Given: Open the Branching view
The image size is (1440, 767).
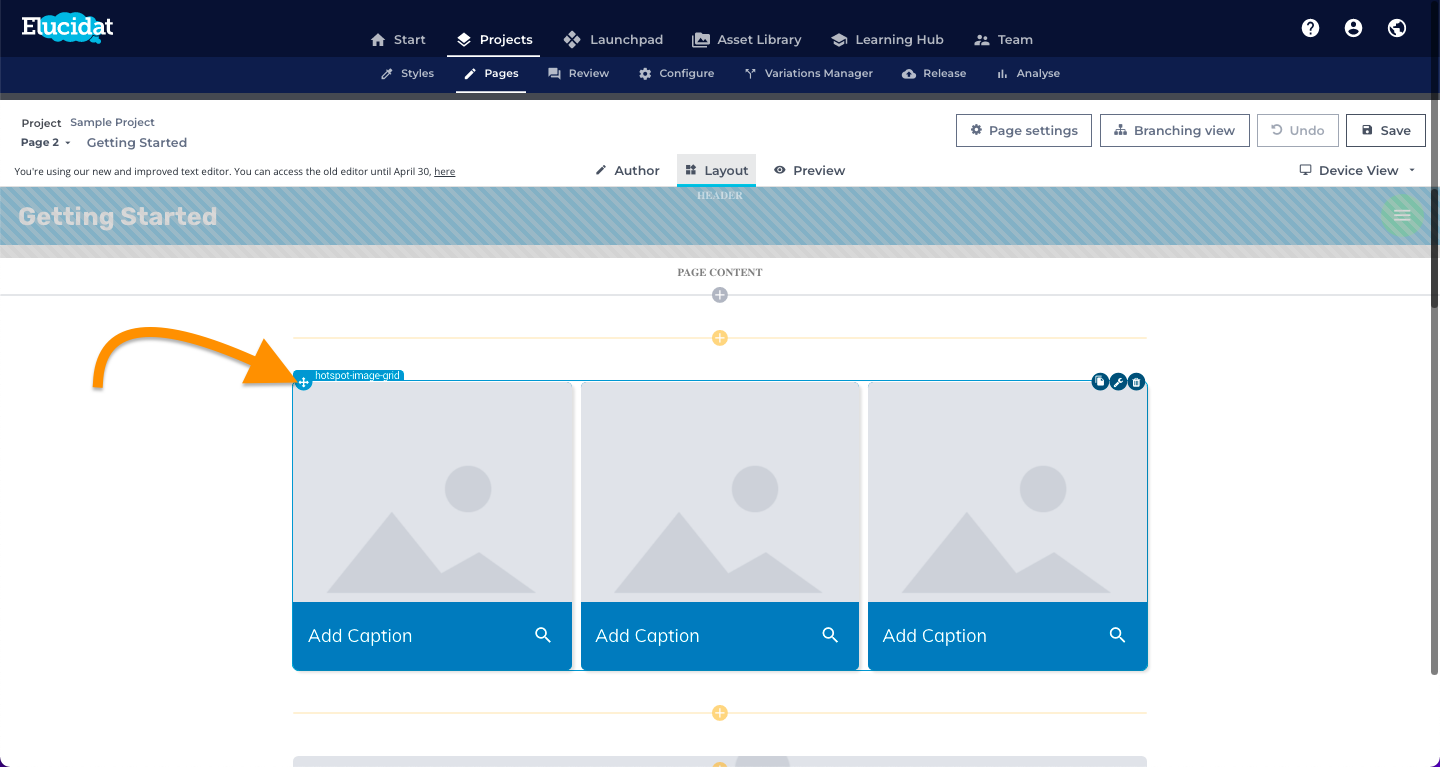Looking at the screenshot, I should (x=1175, y=130).
